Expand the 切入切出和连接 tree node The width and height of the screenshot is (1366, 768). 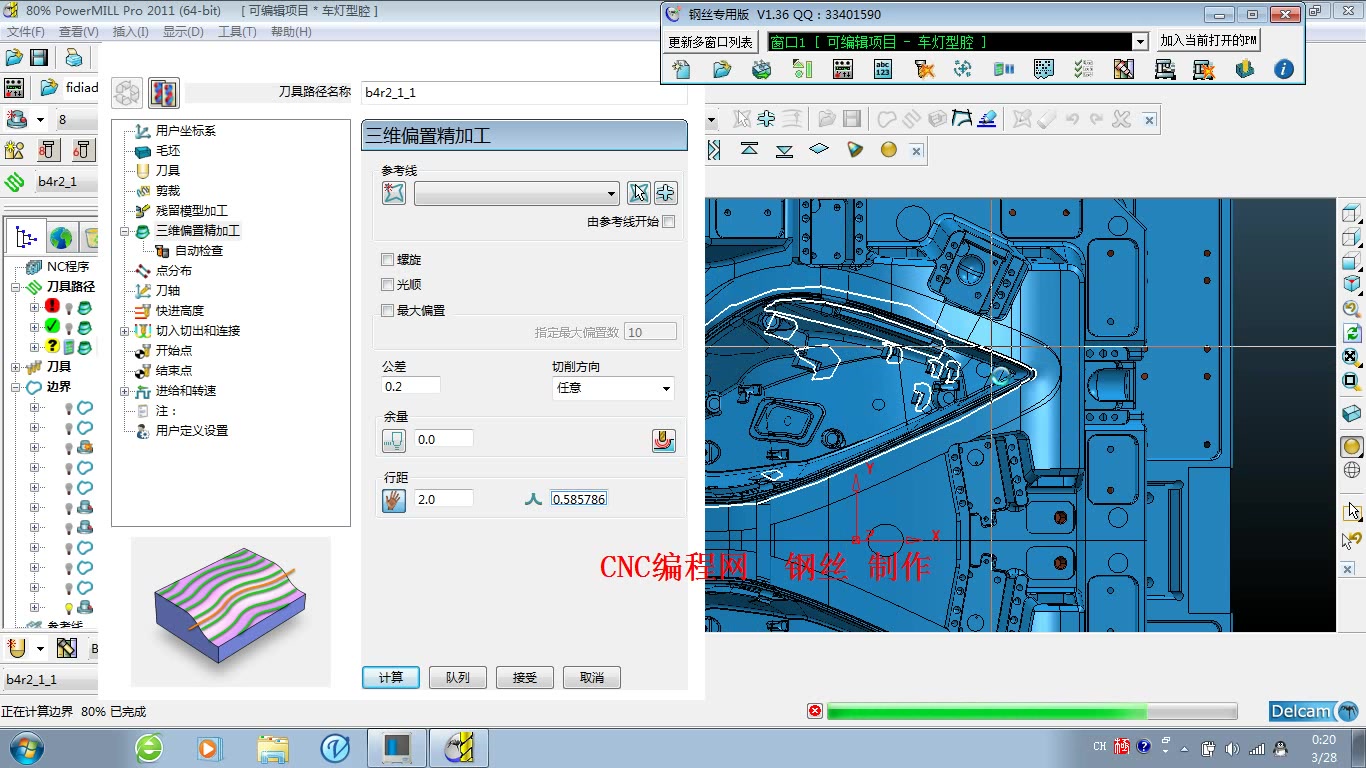click(125, 331)
